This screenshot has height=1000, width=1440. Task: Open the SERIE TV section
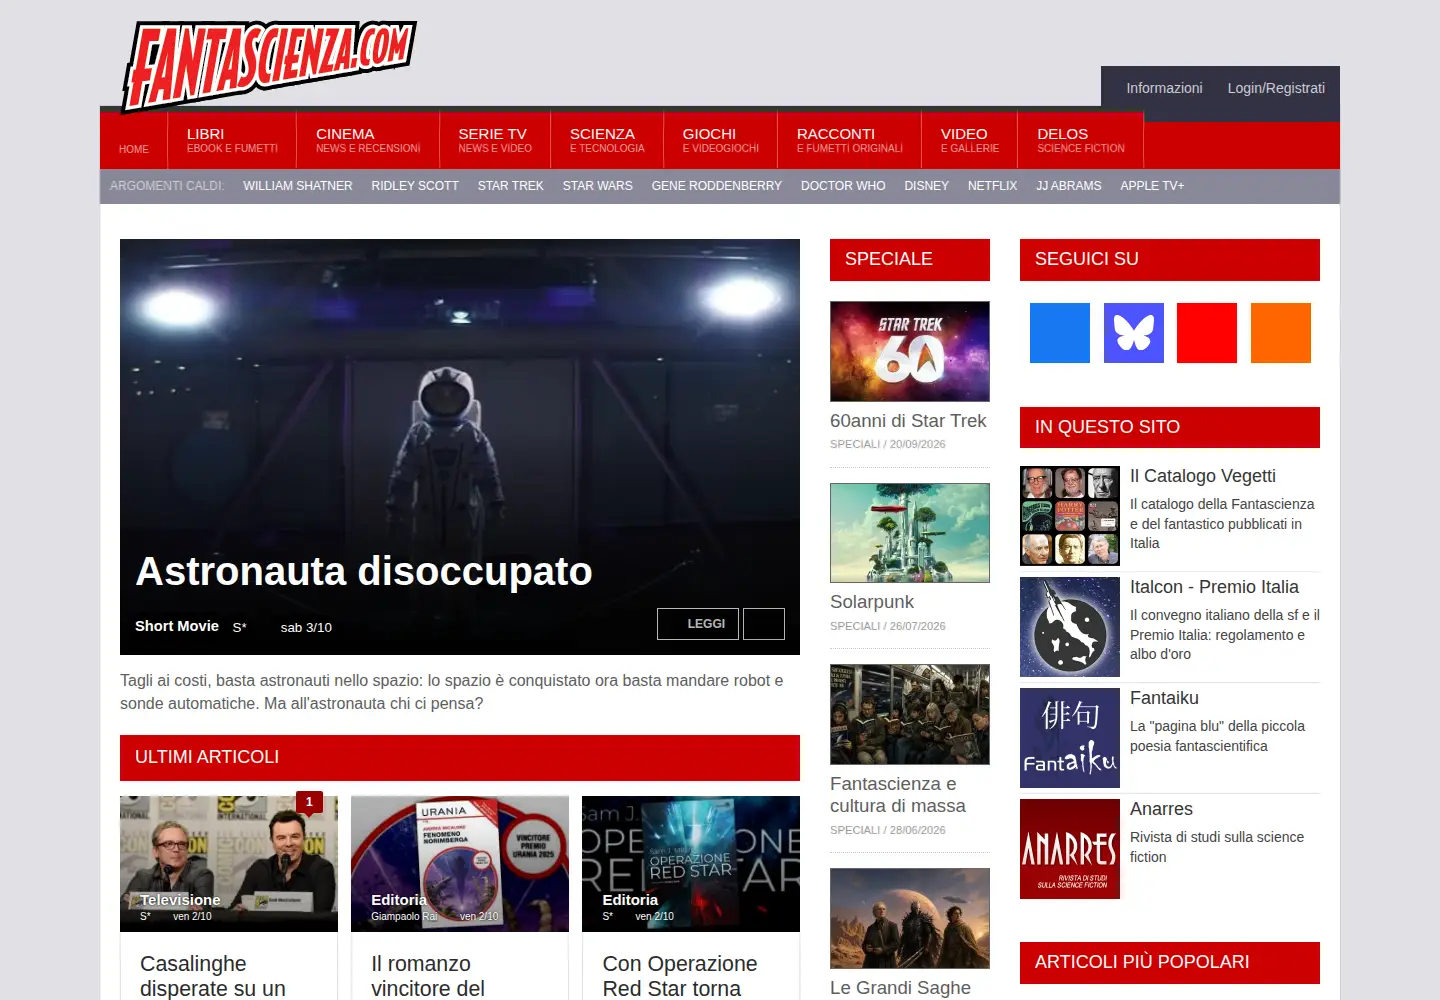(x=495, y=140)
